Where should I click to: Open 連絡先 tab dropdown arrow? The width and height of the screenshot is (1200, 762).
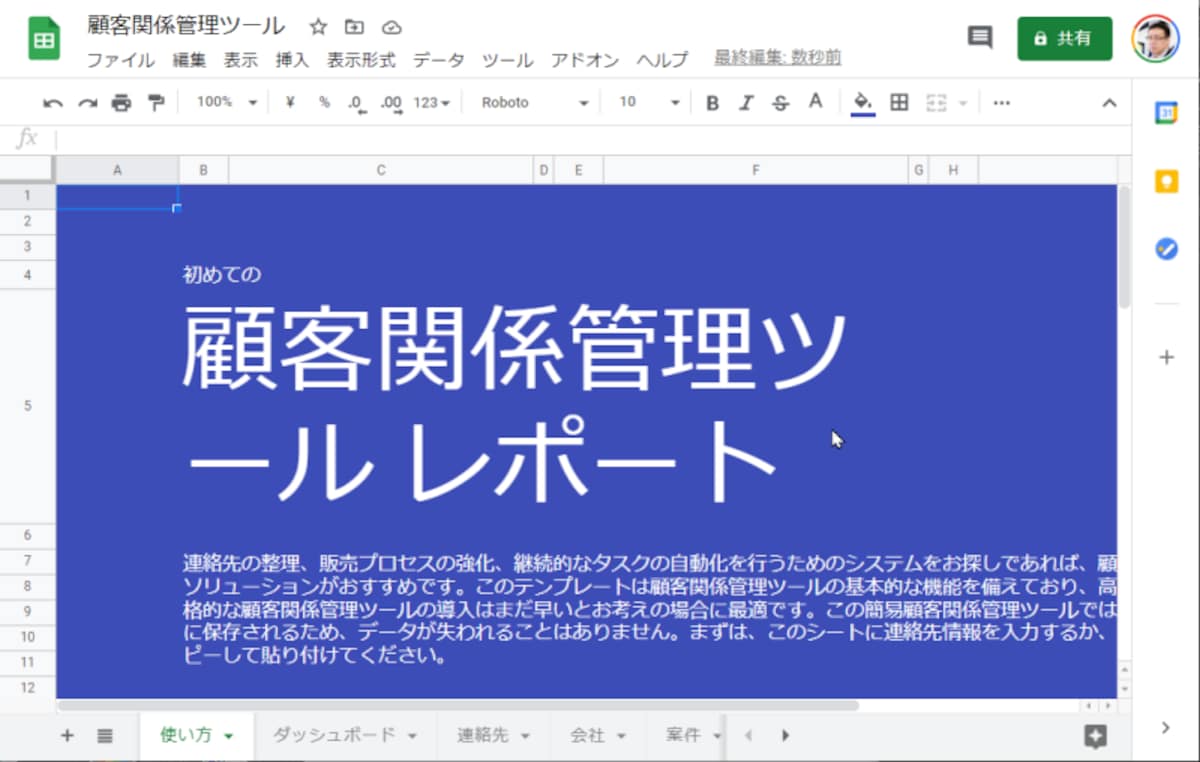525,736
